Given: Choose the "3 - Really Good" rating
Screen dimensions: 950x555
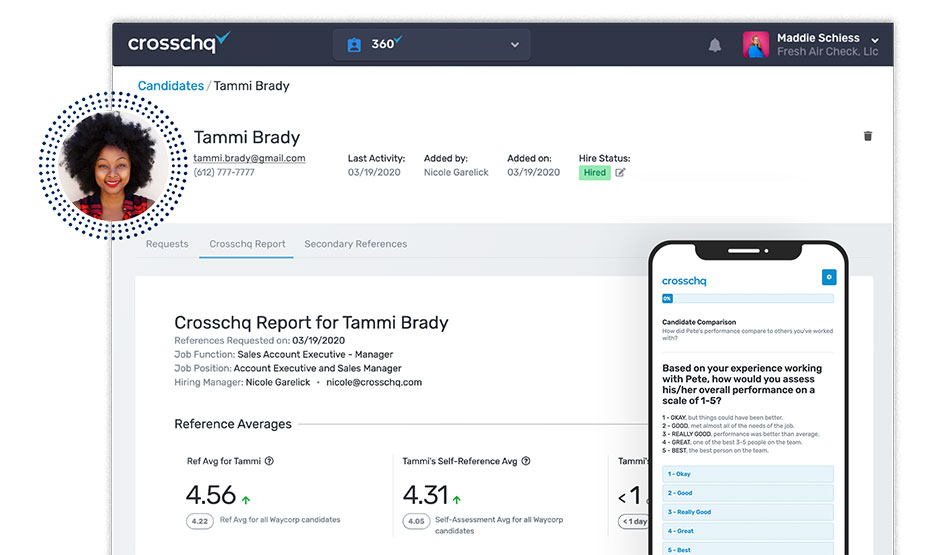Looking at the screenshot, I should tap(747, 512).
